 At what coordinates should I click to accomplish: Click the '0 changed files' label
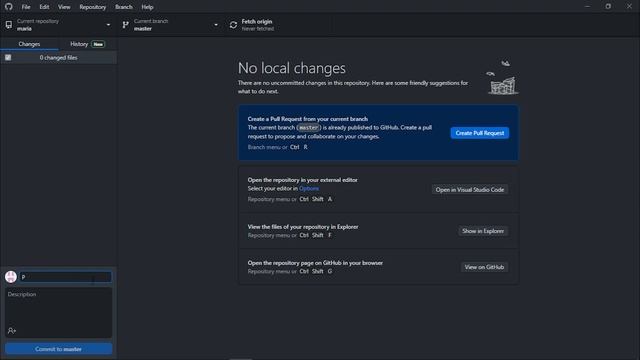coord(58,58)
